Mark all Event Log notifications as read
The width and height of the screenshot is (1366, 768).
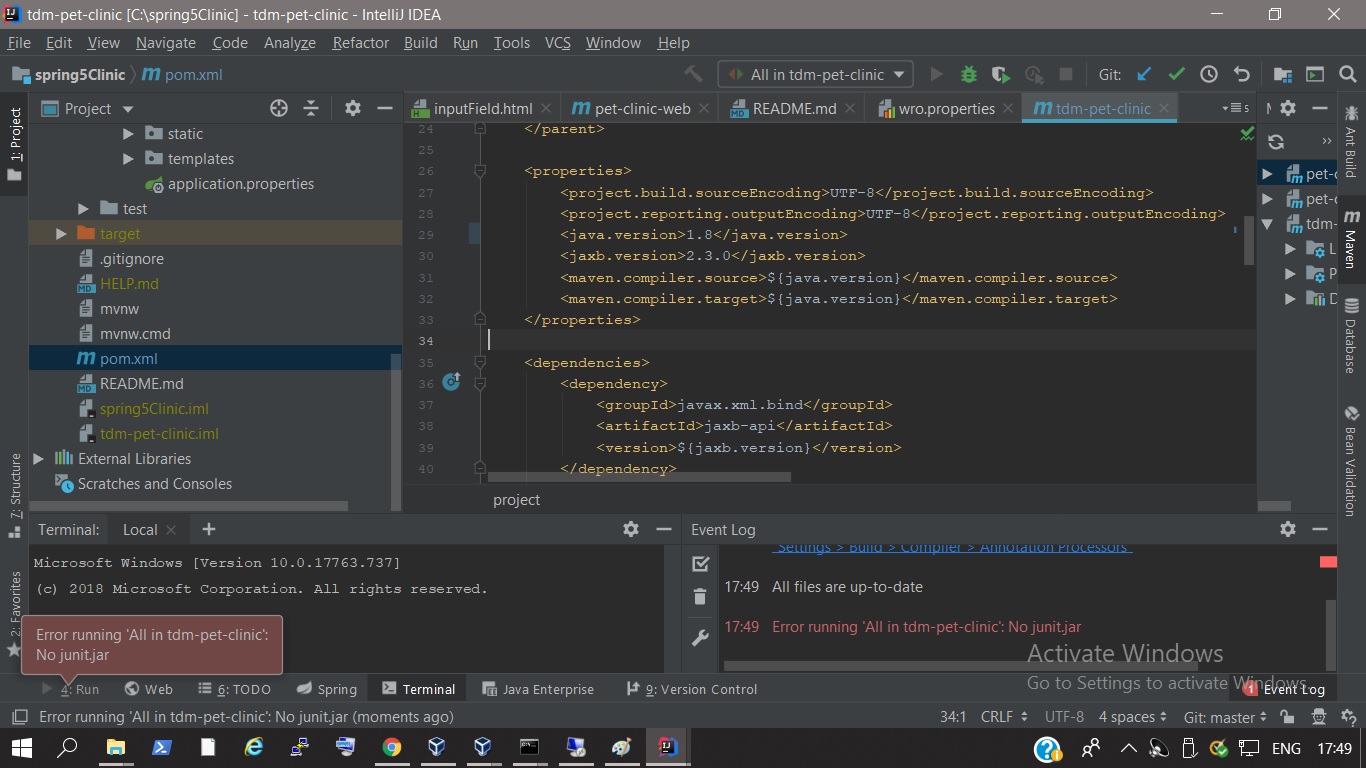[700, 564]
